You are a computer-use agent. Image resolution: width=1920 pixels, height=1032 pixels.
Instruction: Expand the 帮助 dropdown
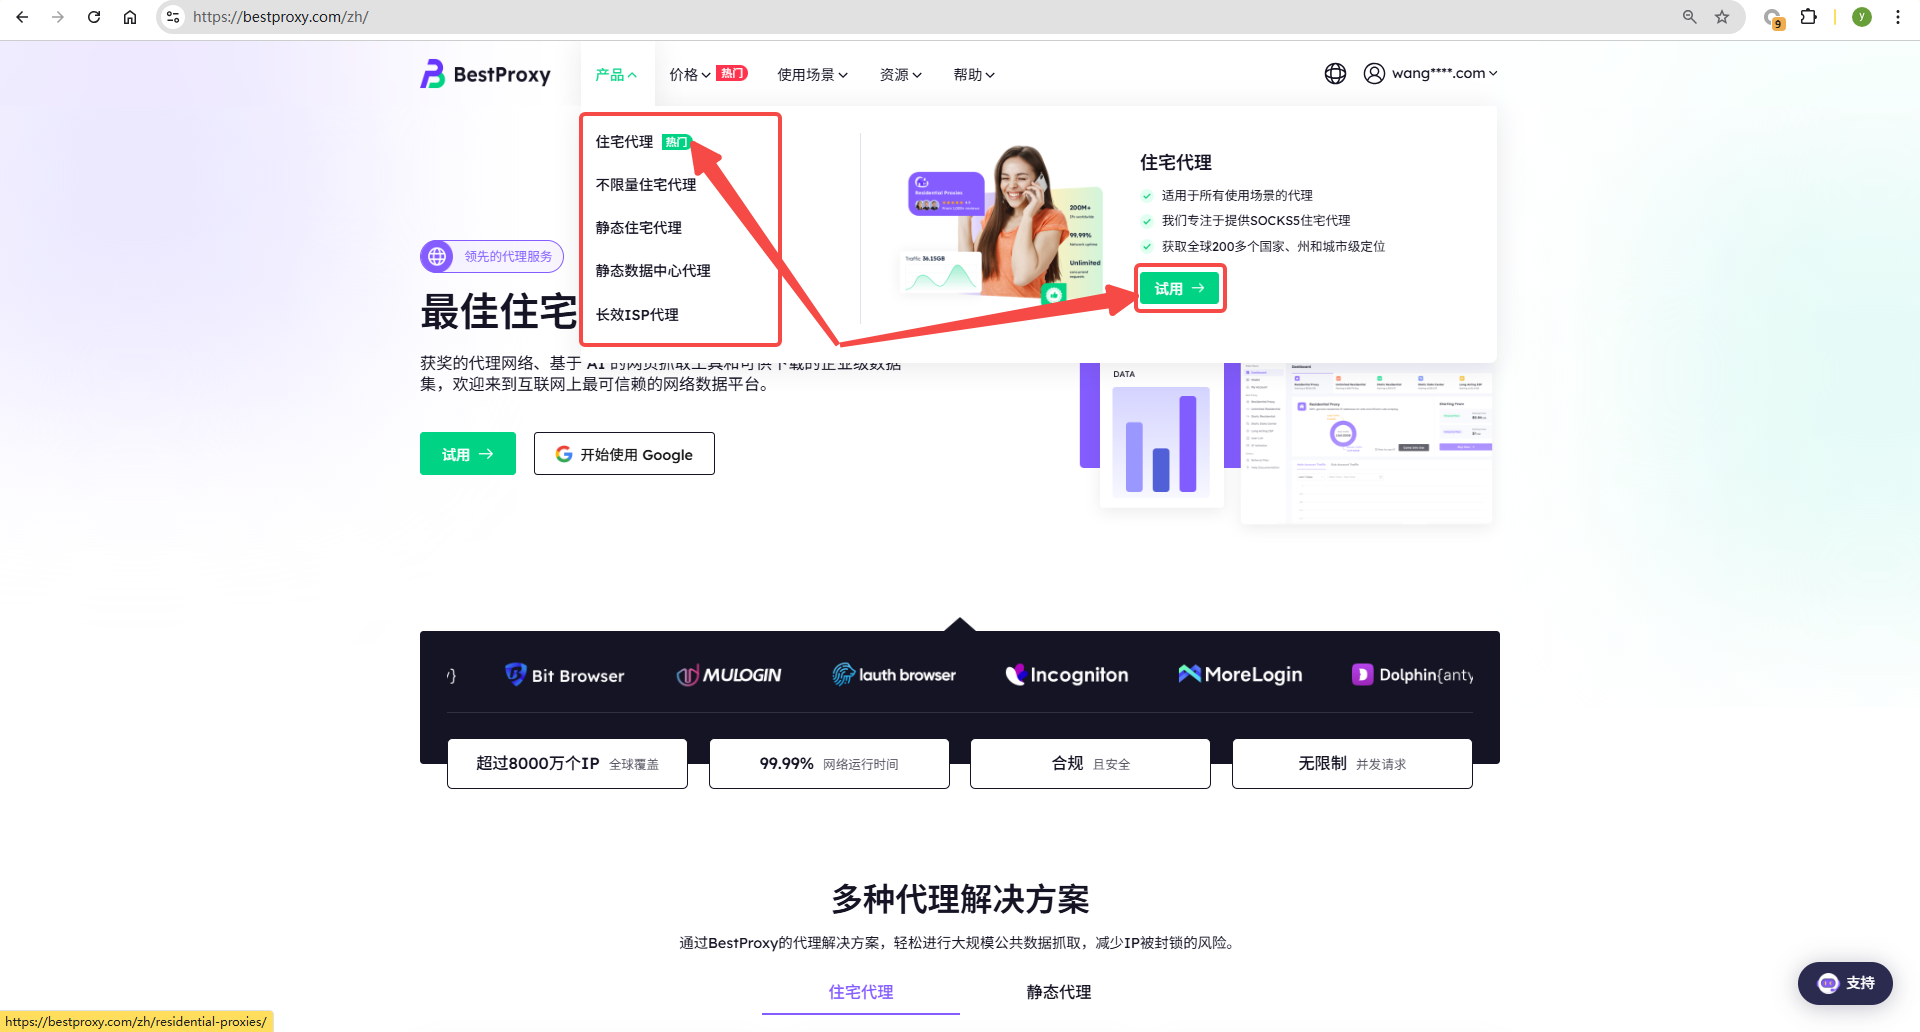click(974, 75)
